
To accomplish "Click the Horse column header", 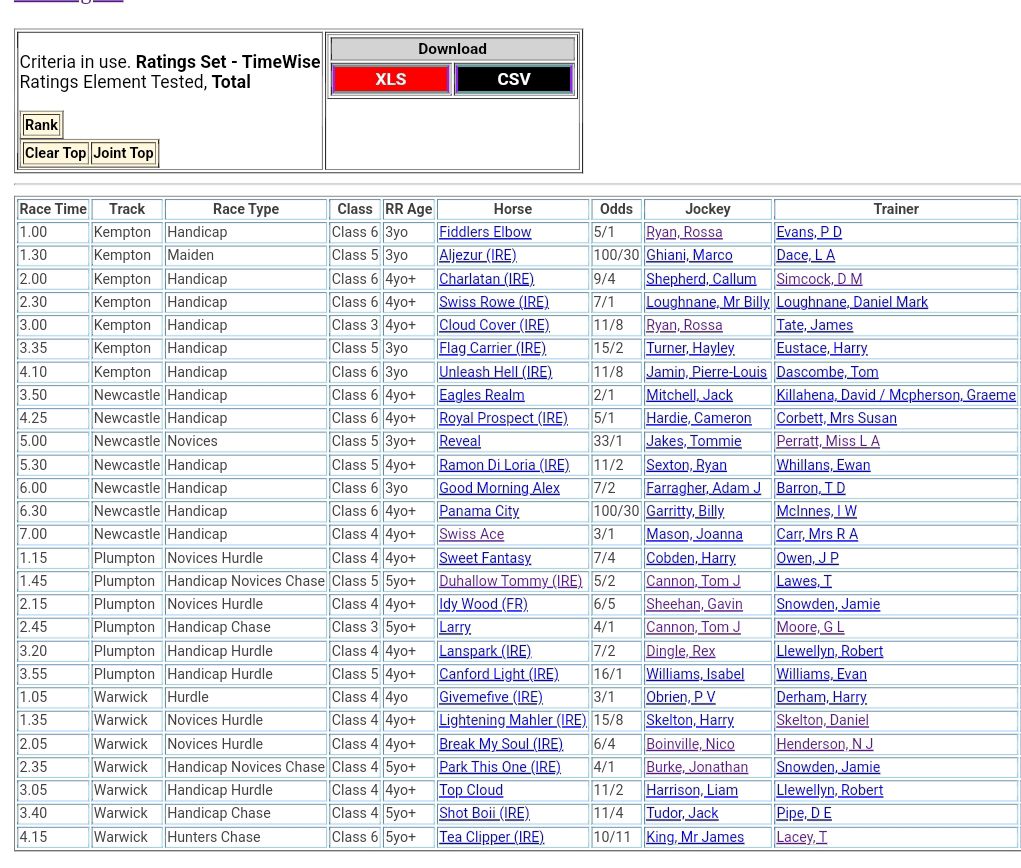I will click(512, 209).
